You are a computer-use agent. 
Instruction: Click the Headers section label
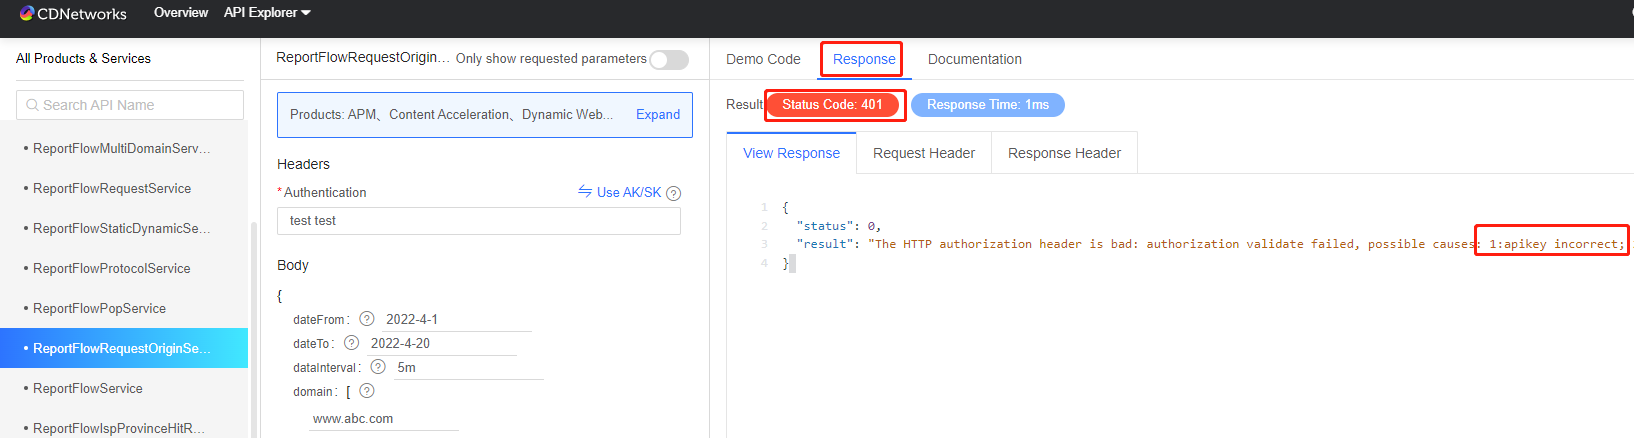(x=303, y=164)
